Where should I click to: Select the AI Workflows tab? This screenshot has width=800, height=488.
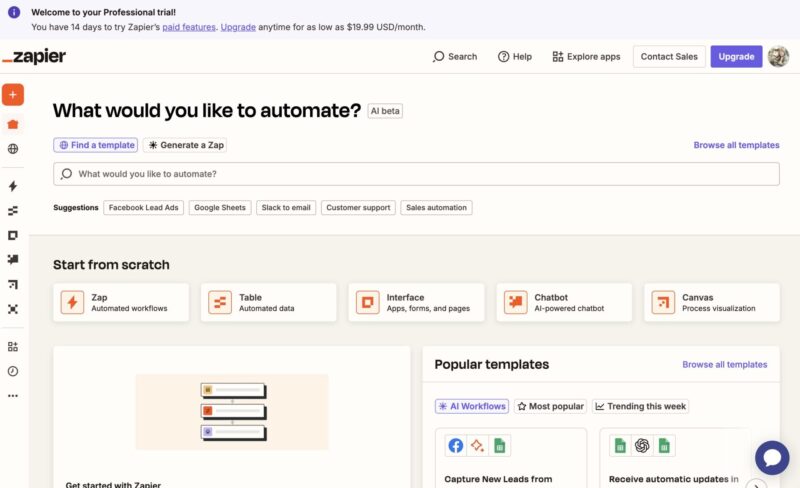pyautogui.click(x=472, y=406)
